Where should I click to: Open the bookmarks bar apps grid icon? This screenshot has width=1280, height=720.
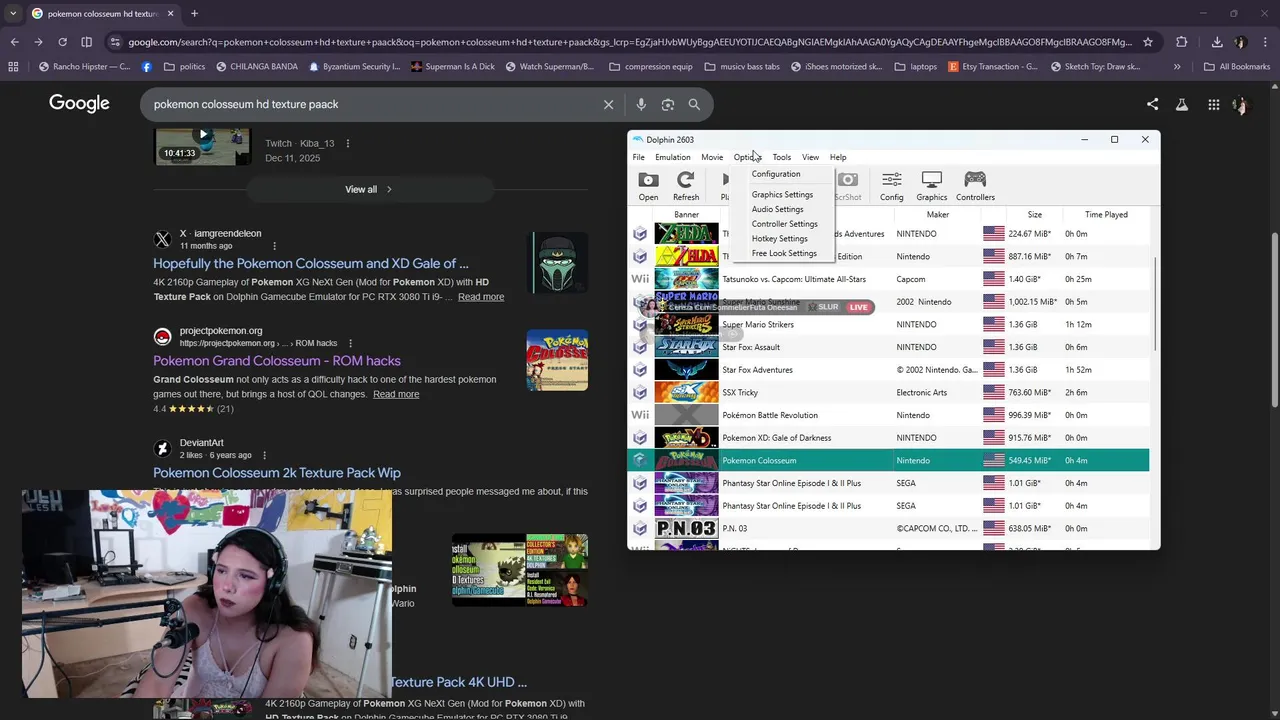coord(13,67)
